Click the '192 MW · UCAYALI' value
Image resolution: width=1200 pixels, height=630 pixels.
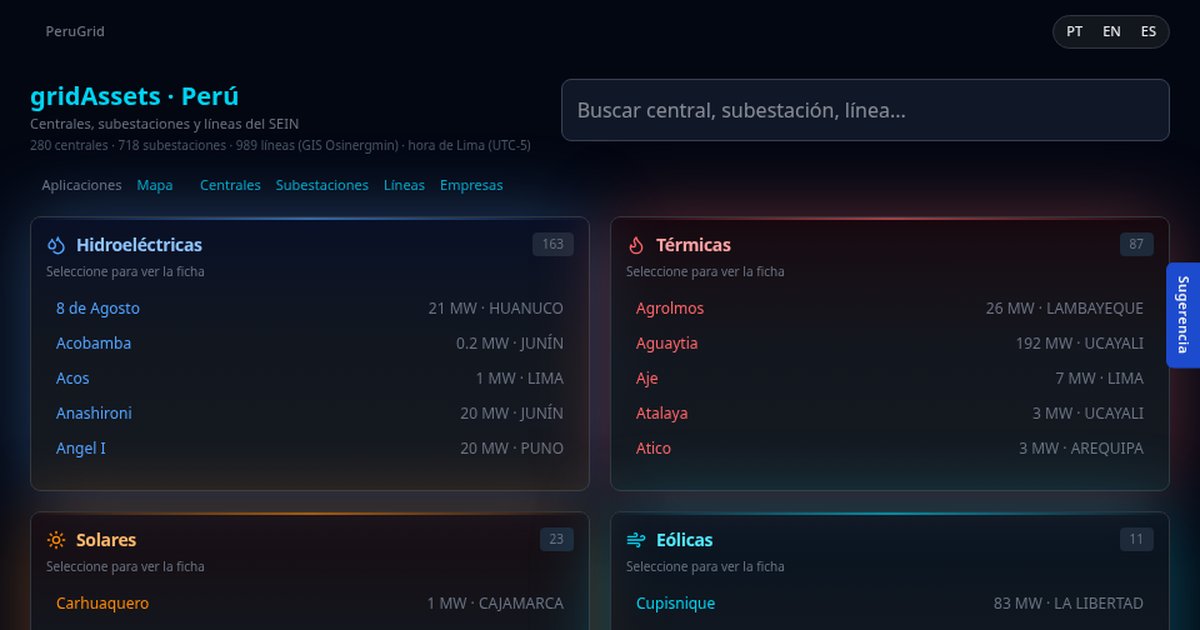click(x=1080, y=343)
